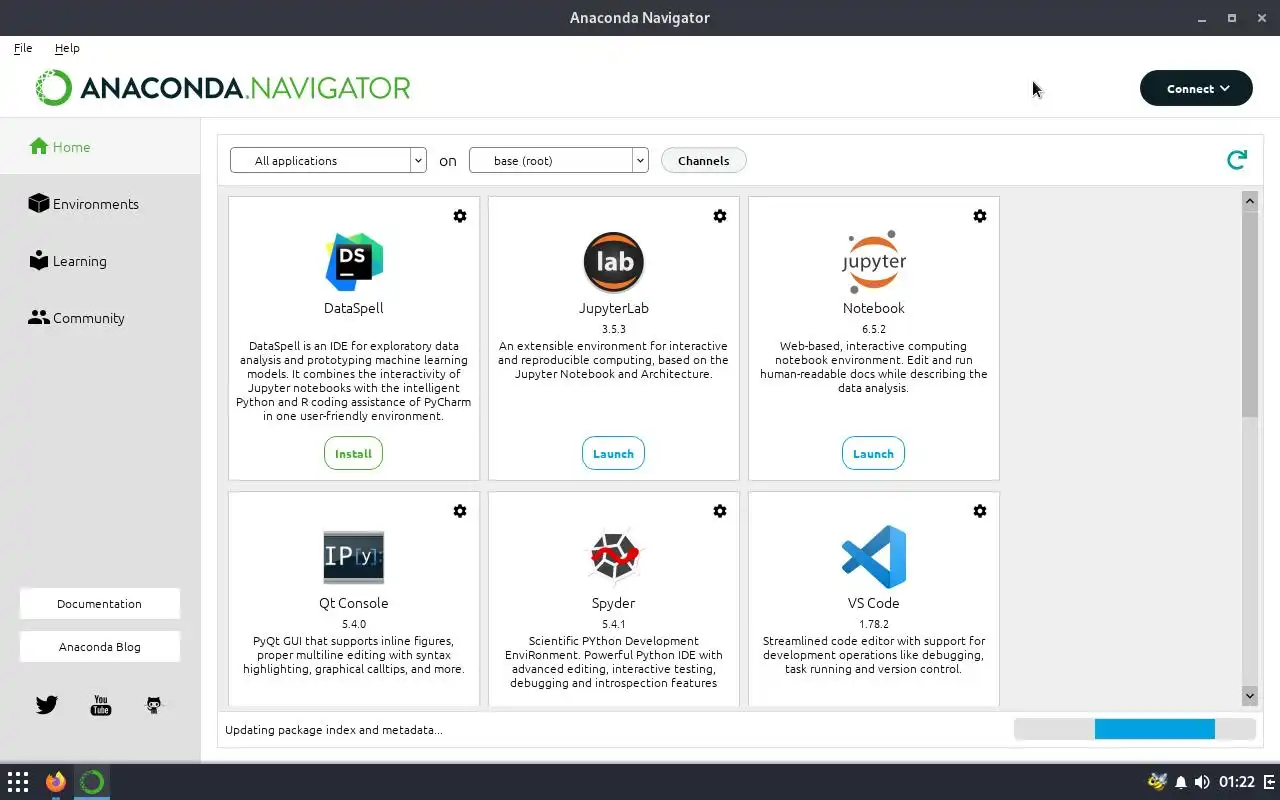The width and height of the screenshot is (1280, 800).
Task: Click the JupyterLab version 3.5.3 text
Action: click(614, 329)
